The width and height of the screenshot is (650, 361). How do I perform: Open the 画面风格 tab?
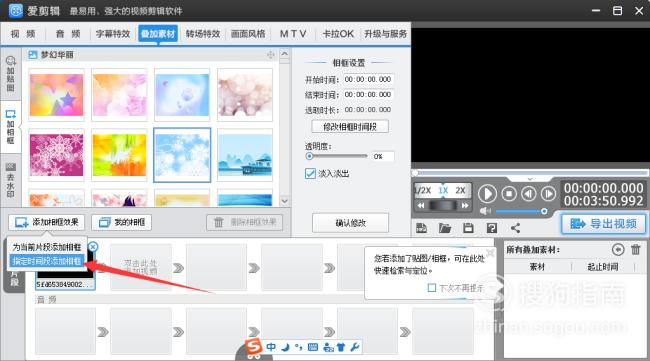point(248,34)
